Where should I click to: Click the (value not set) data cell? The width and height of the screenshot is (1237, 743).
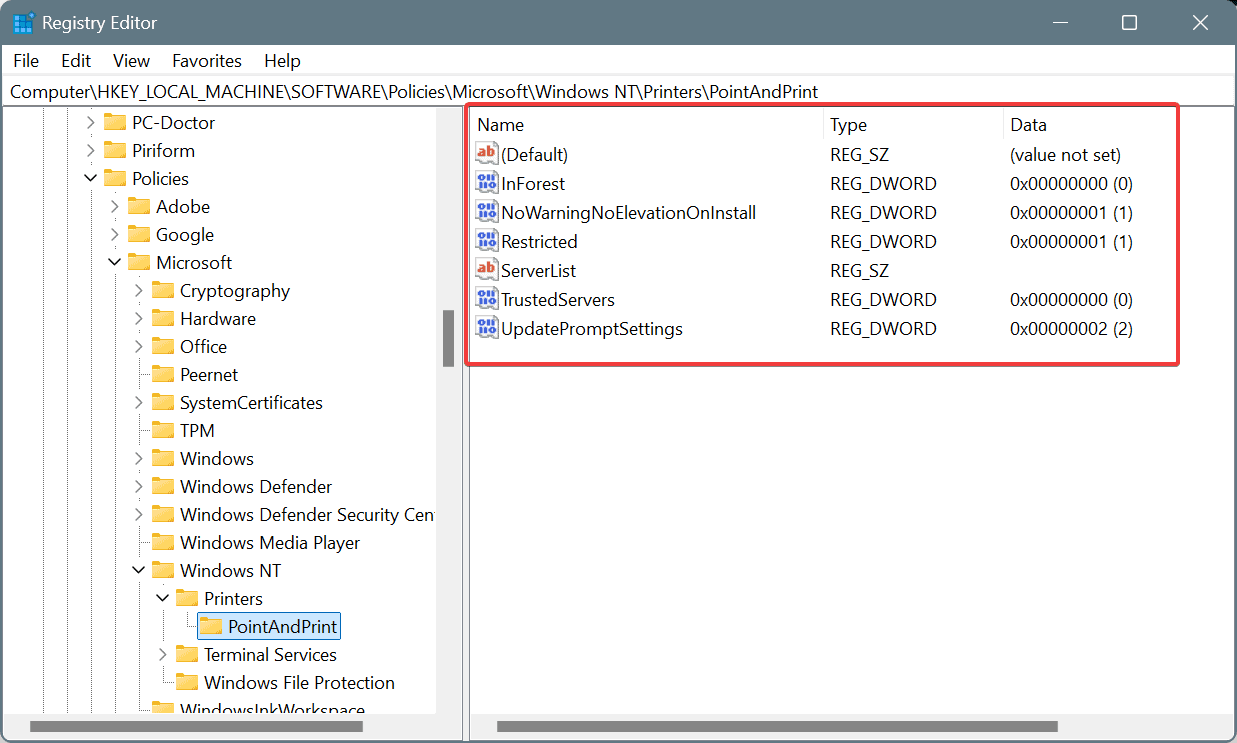[1065, 154]
